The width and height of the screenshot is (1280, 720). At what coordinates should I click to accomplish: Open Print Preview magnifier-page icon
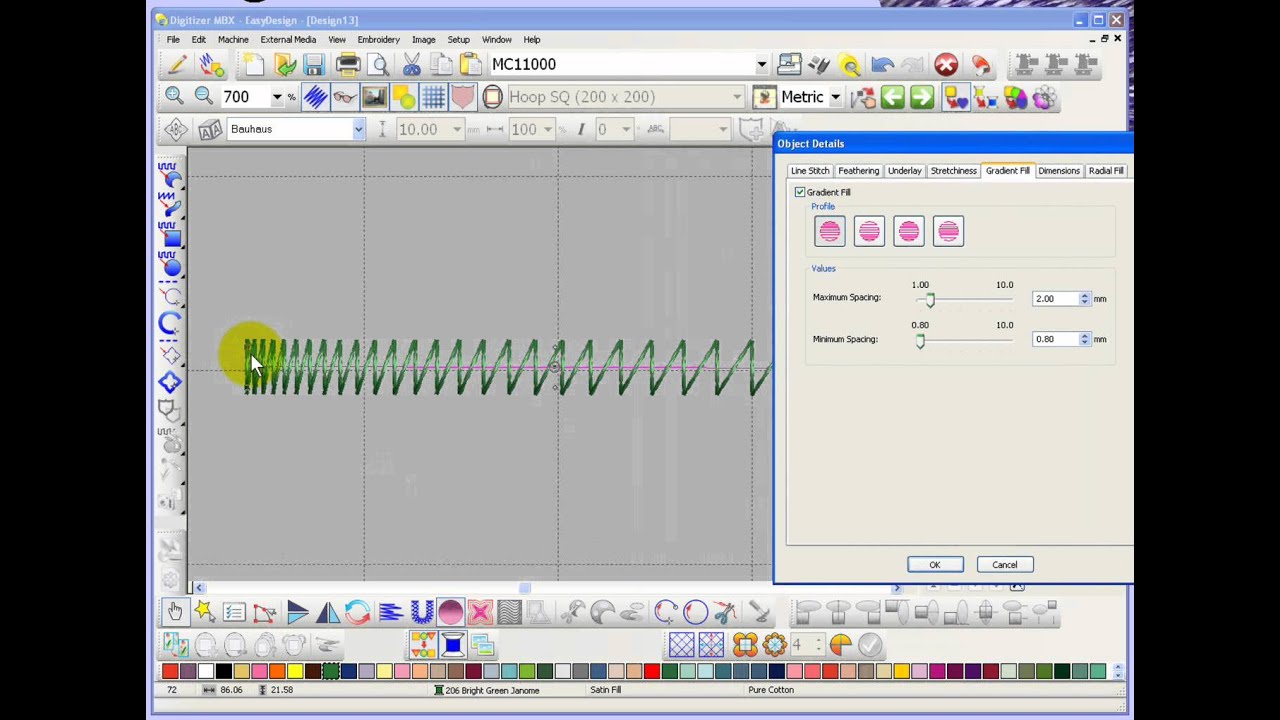tap(379, 65)
